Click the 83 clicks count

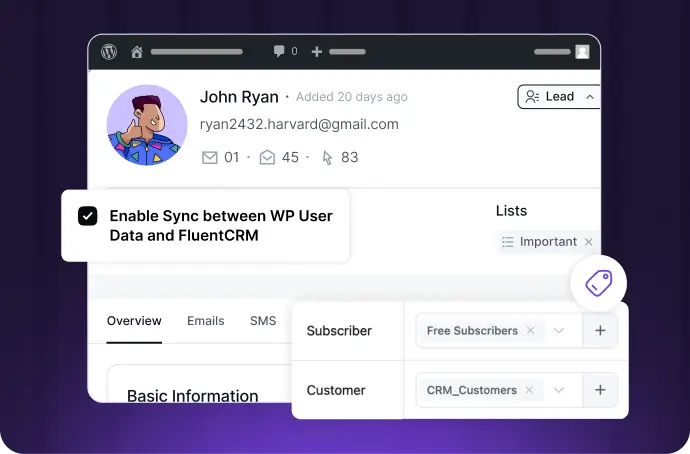point(350,157)
